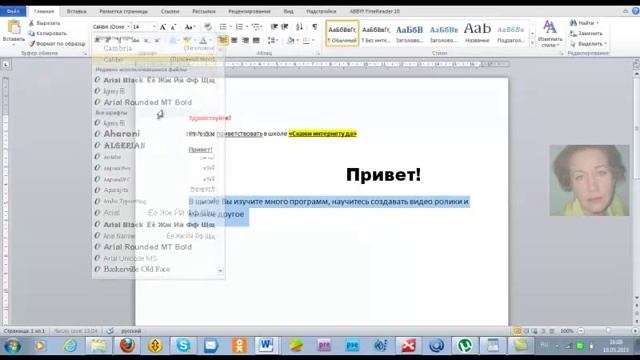This screenshot has width=640, height=360.
Task: Toggle align text right
Action: click(245, 40)
